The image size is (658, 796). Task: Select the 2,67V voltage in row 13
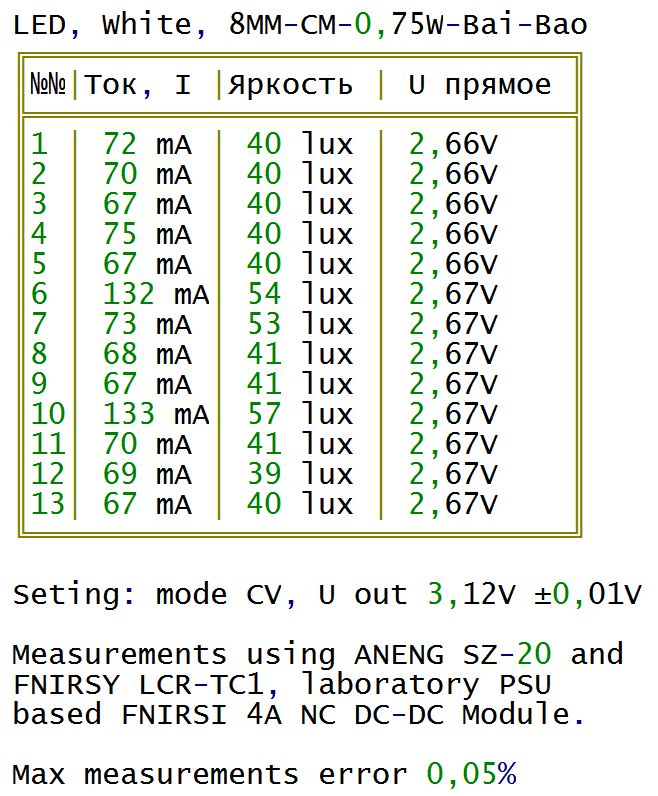click(453, 504)
